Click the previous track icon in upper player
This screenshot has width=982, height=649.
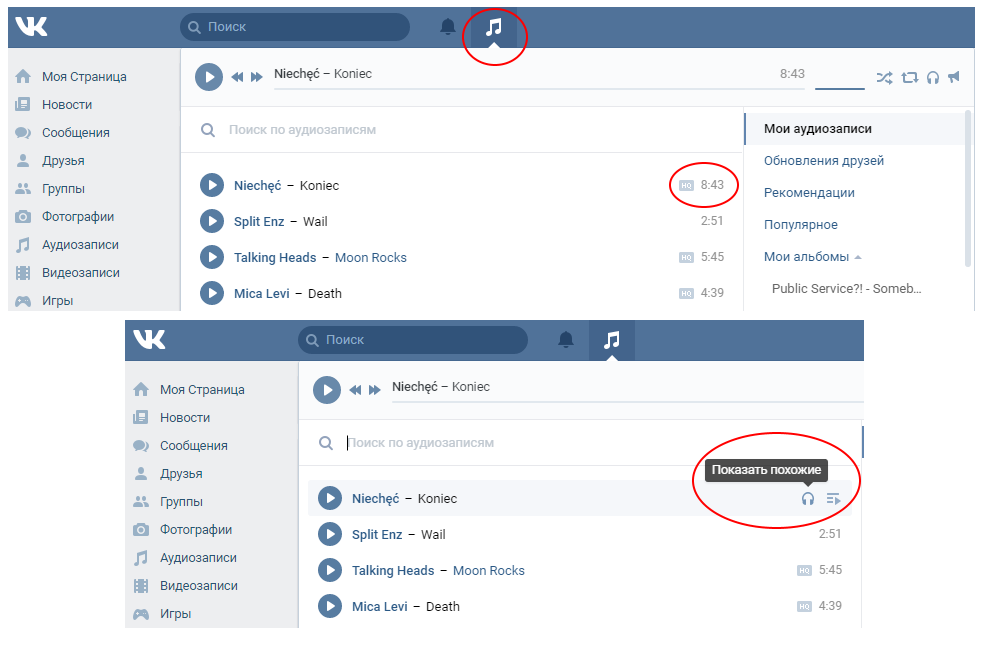(x=238, y=77)
